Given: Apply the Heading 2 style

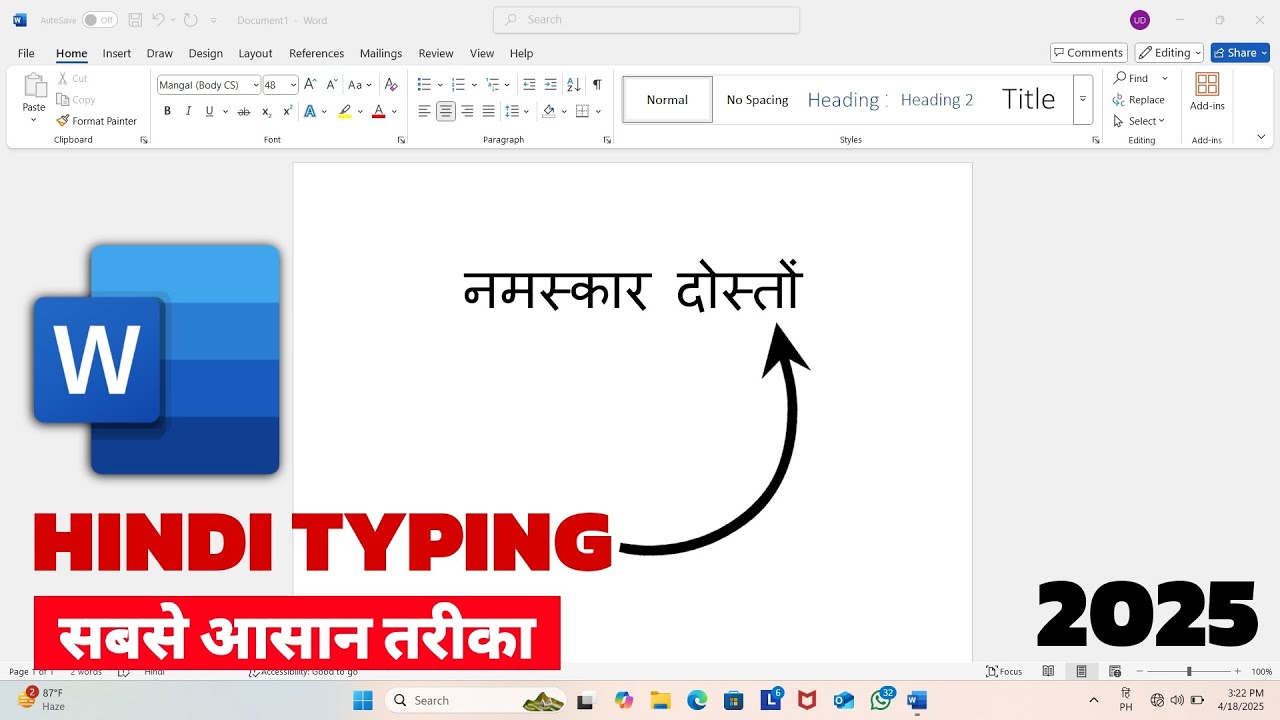Looking at the screenshot, I should pos(937,100).
